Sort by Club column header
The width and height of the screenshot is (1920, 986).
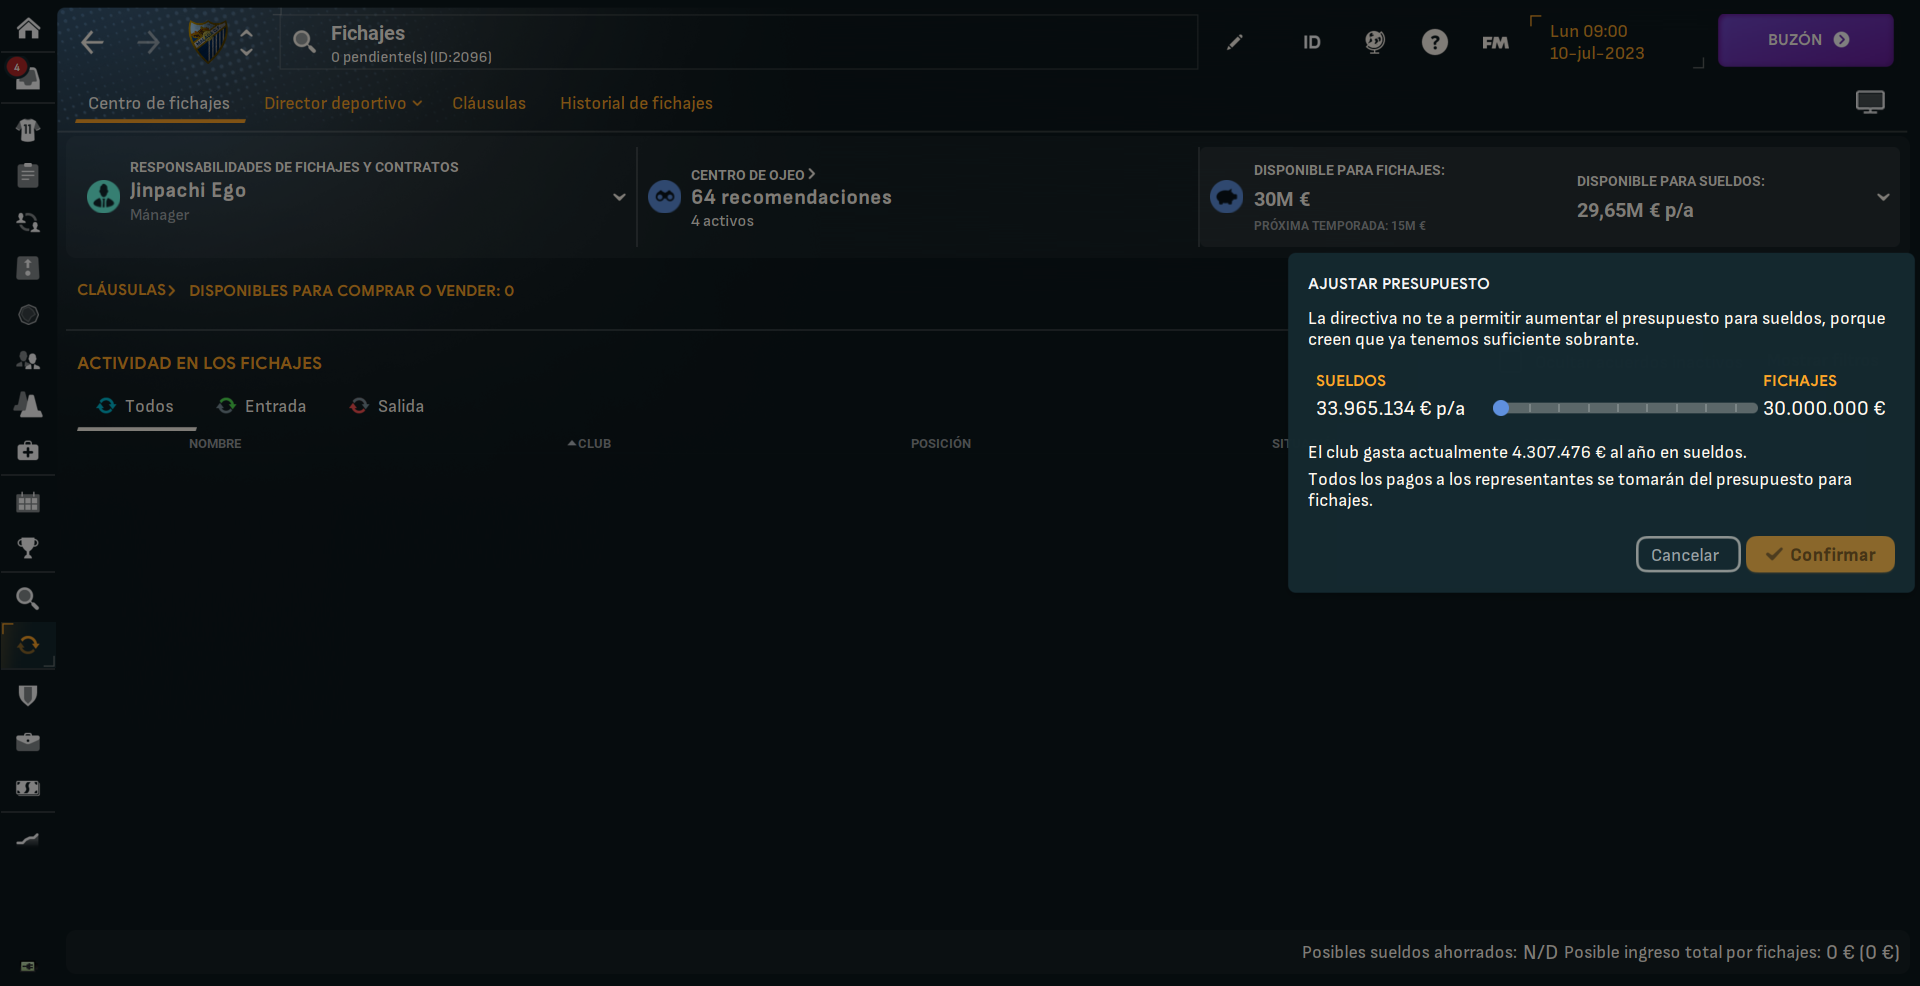(x=594, y=443)
